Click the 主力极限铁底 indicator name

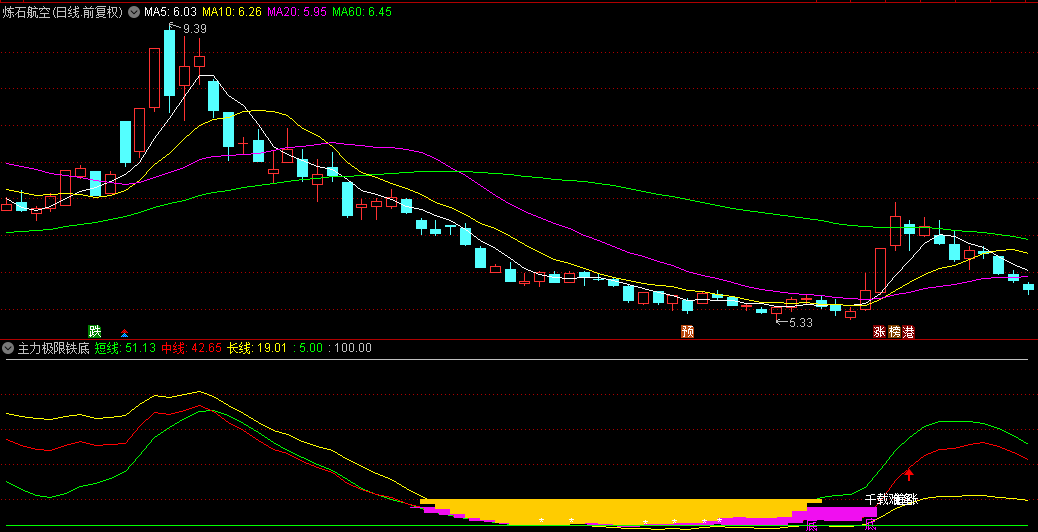tap(54, 348)
